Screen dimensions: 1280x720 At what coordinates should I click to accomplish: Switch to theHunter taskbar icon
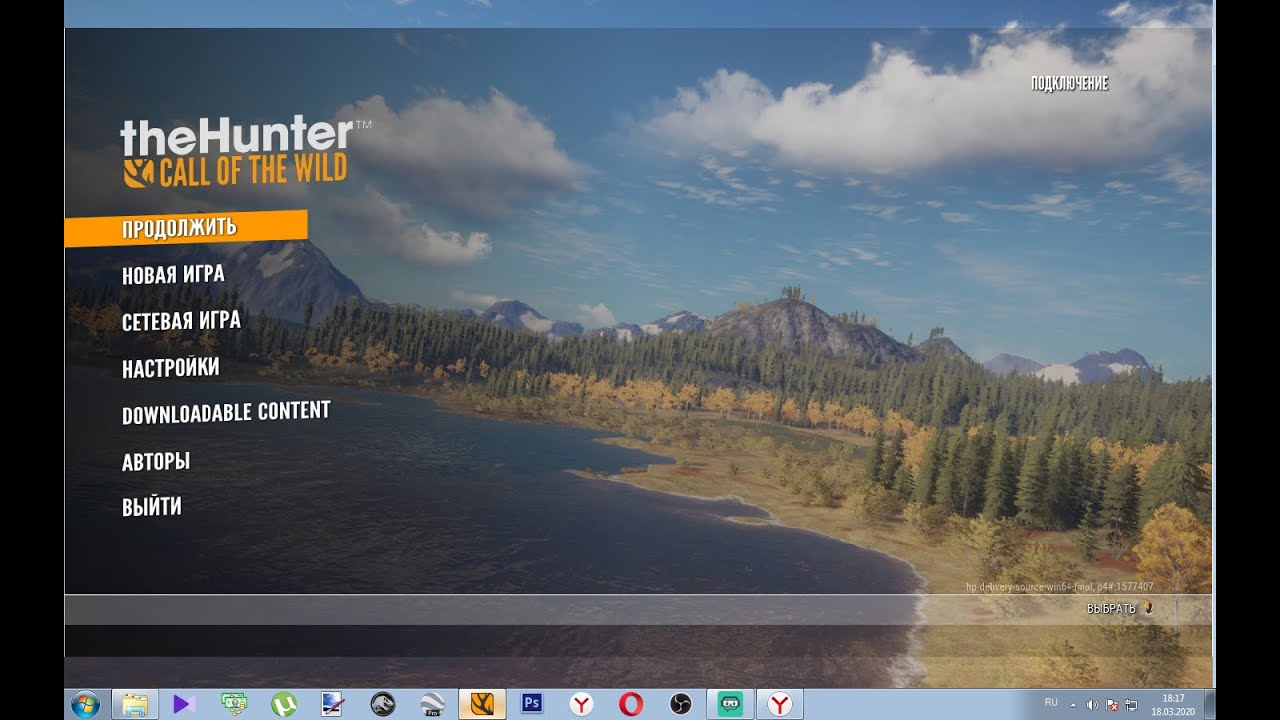point(482,704)
